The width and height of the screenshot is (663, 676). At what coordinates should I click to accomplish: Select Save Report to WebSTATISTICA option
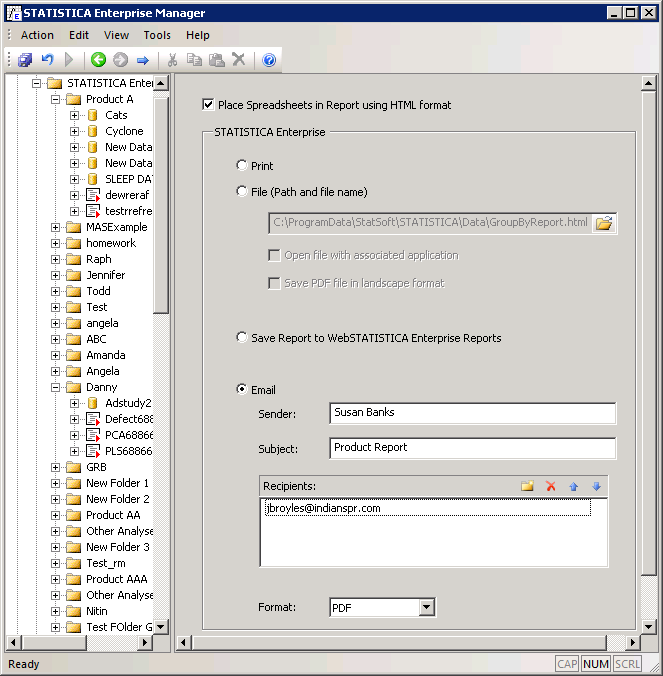(x=242, y=338)
